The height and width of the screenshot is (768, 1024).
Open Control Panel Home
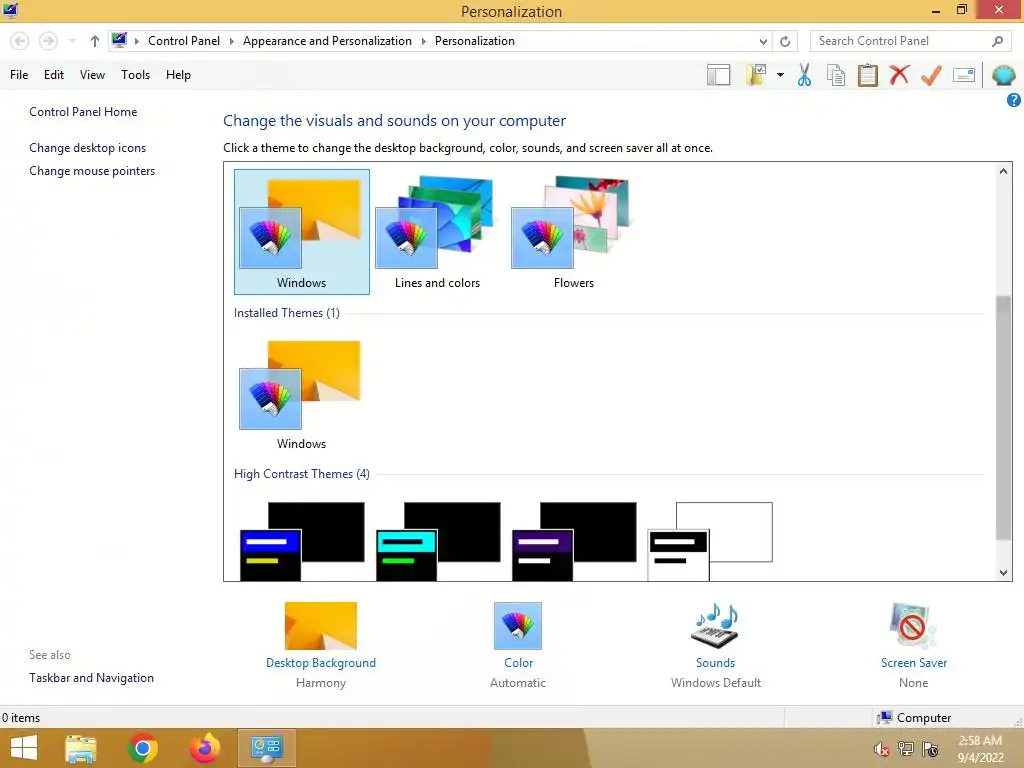83,112
